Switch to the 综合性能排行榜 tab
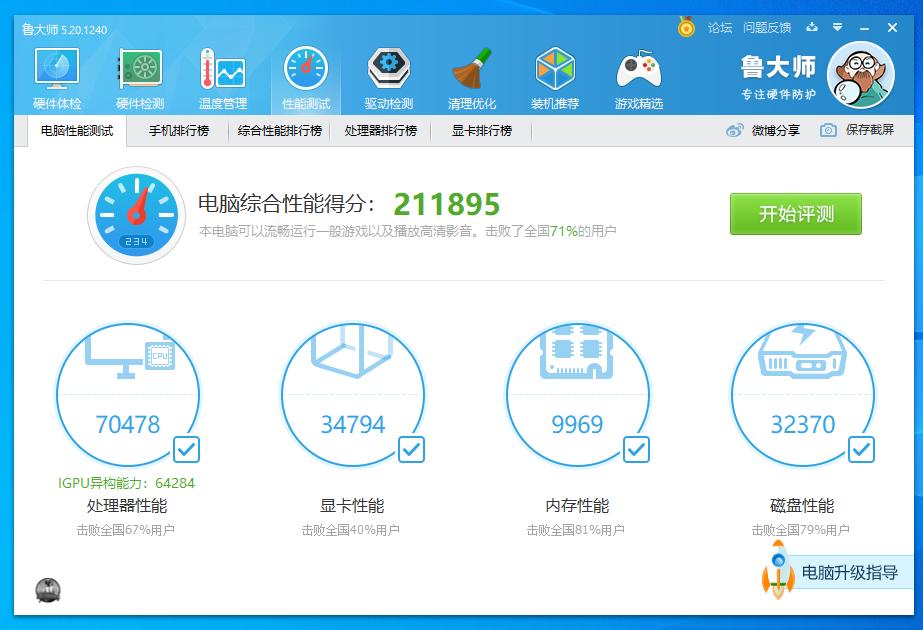 280,131
